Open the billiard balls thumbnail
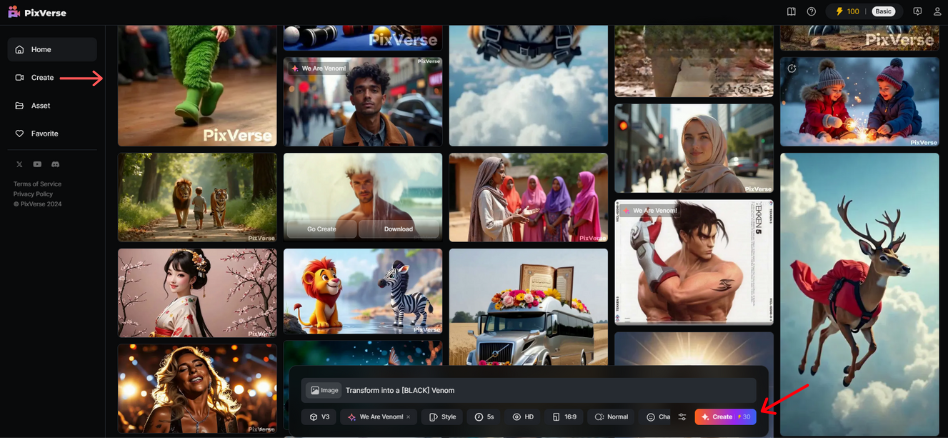This screenshot has width=948, height=438. (x=363, y=38)
